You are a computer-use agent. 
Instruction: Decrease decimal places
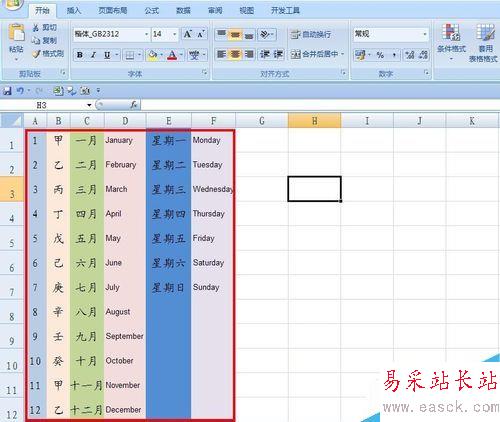tap(423, 55)
